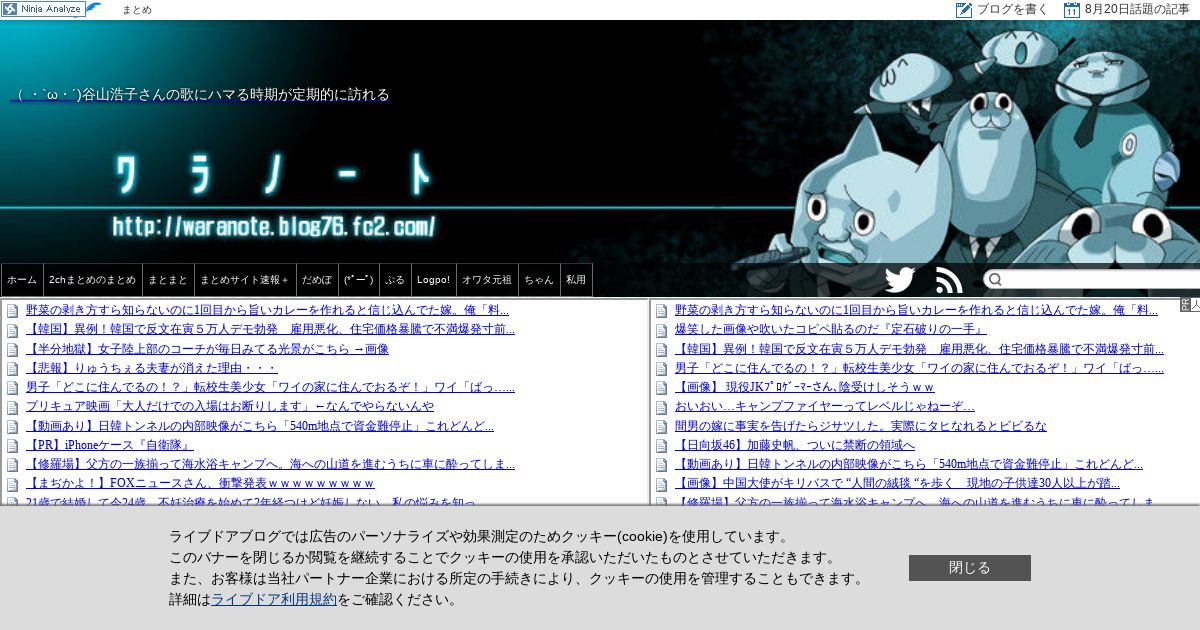Open the 【動画あり】日韓トンネル article in the right list
Screen dimensions: 1200x630
click(x=909, y=464)
